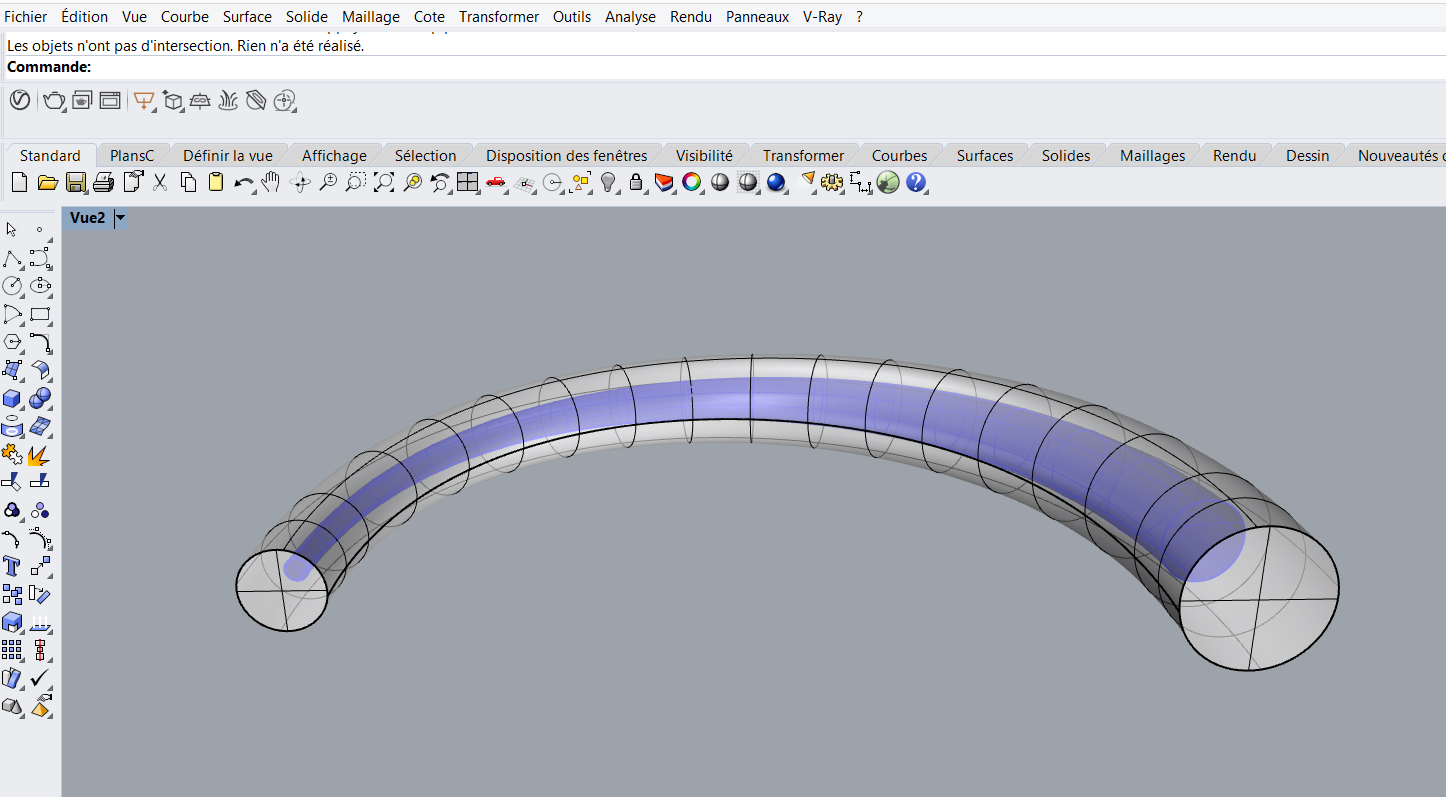Switch to the Maillages toolbar tab
The width and height of the screenshot is (1446, 797).
point(1152,155)
